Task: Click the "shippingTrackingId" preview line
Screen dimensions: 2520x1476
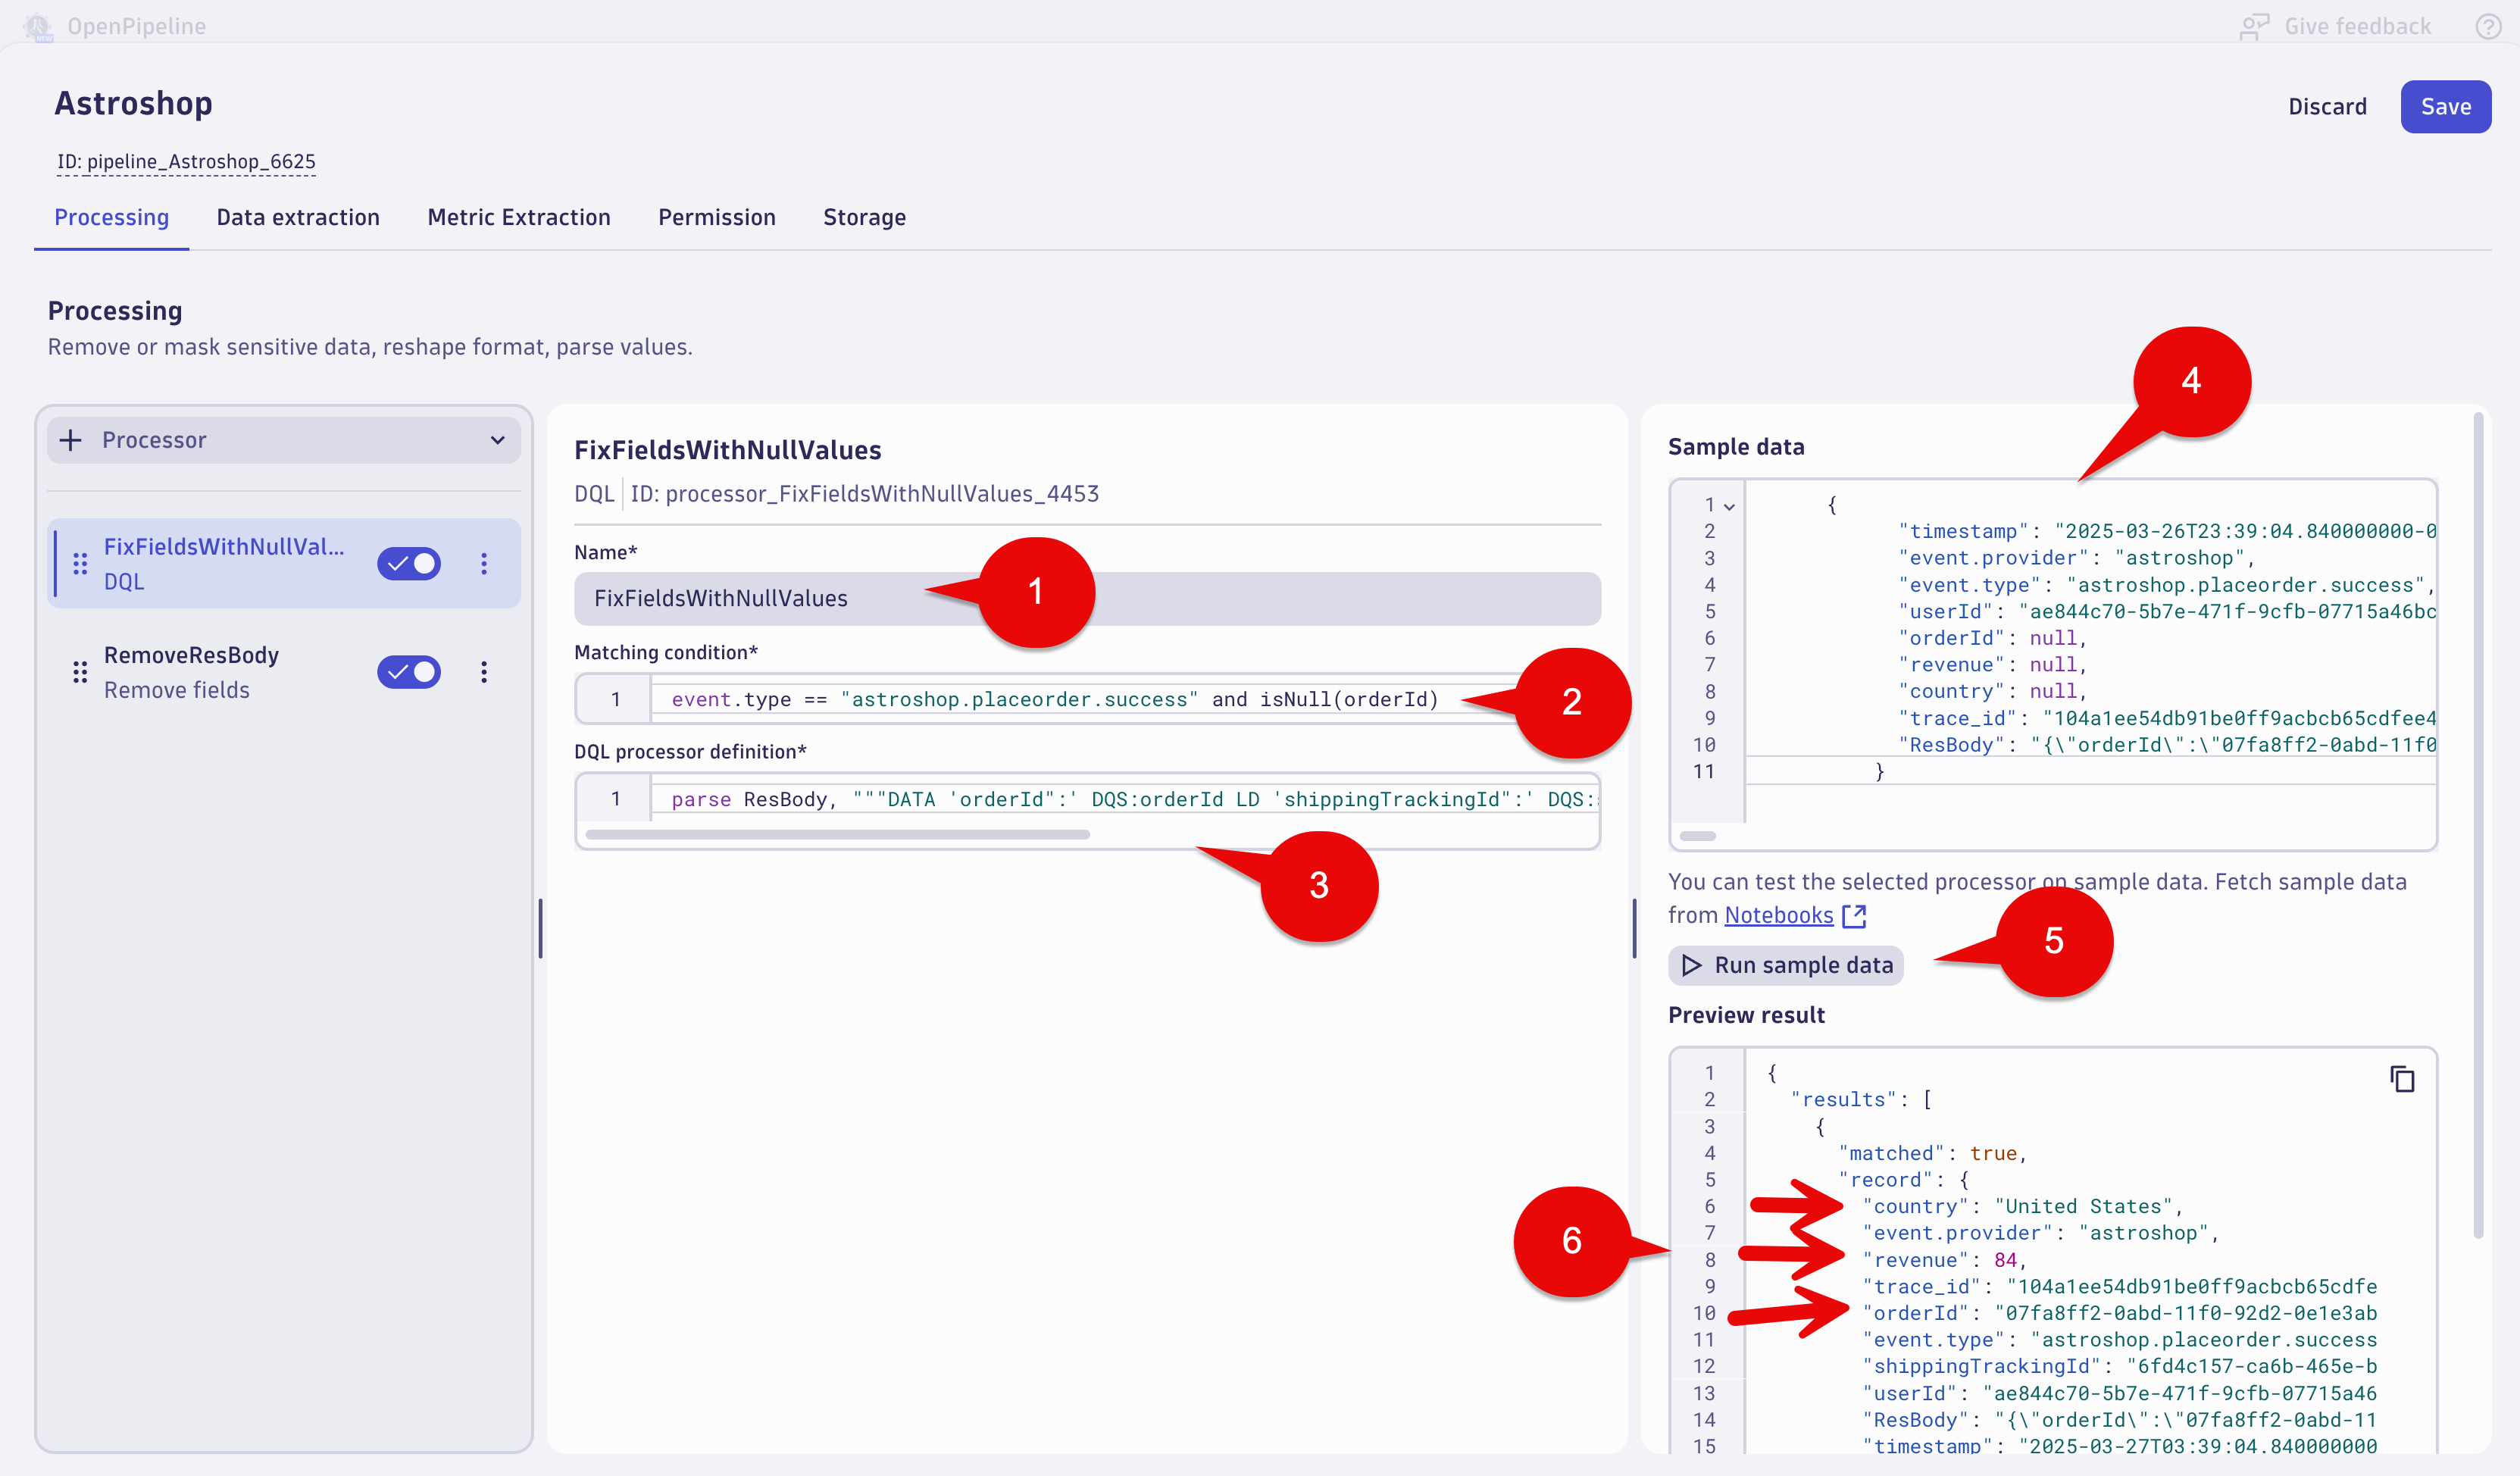Action: [2120, 1366]
